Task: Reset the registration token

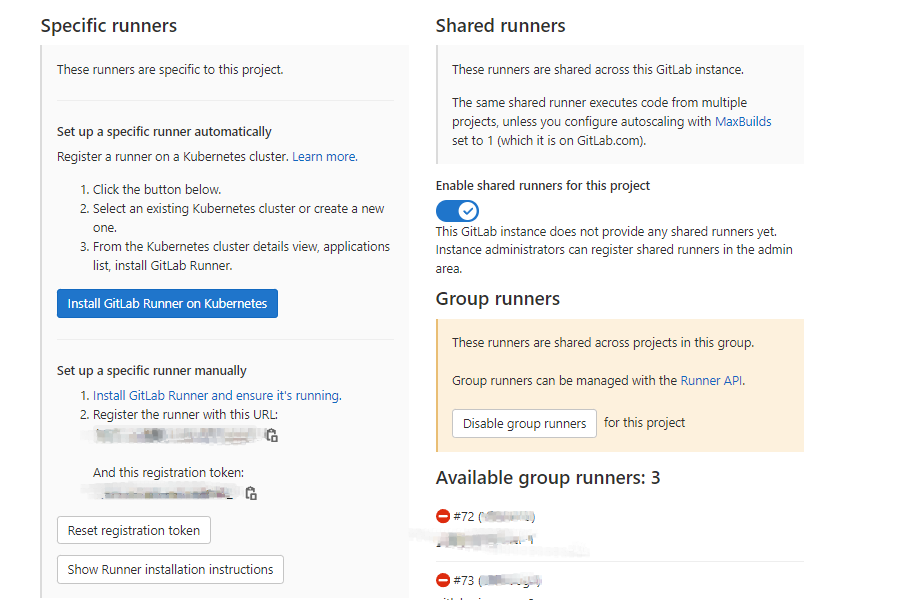Action: [x=134, y=531]
